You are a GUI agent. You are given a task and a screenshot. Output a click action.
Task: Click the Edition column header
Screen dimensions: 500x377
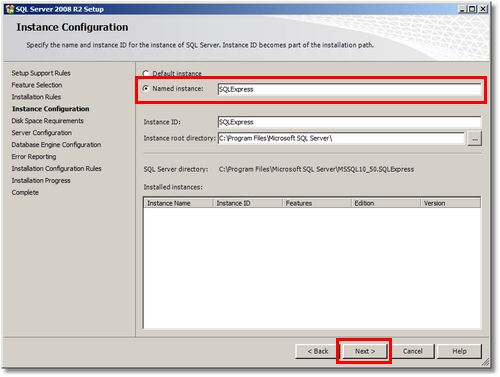[386, 203]
